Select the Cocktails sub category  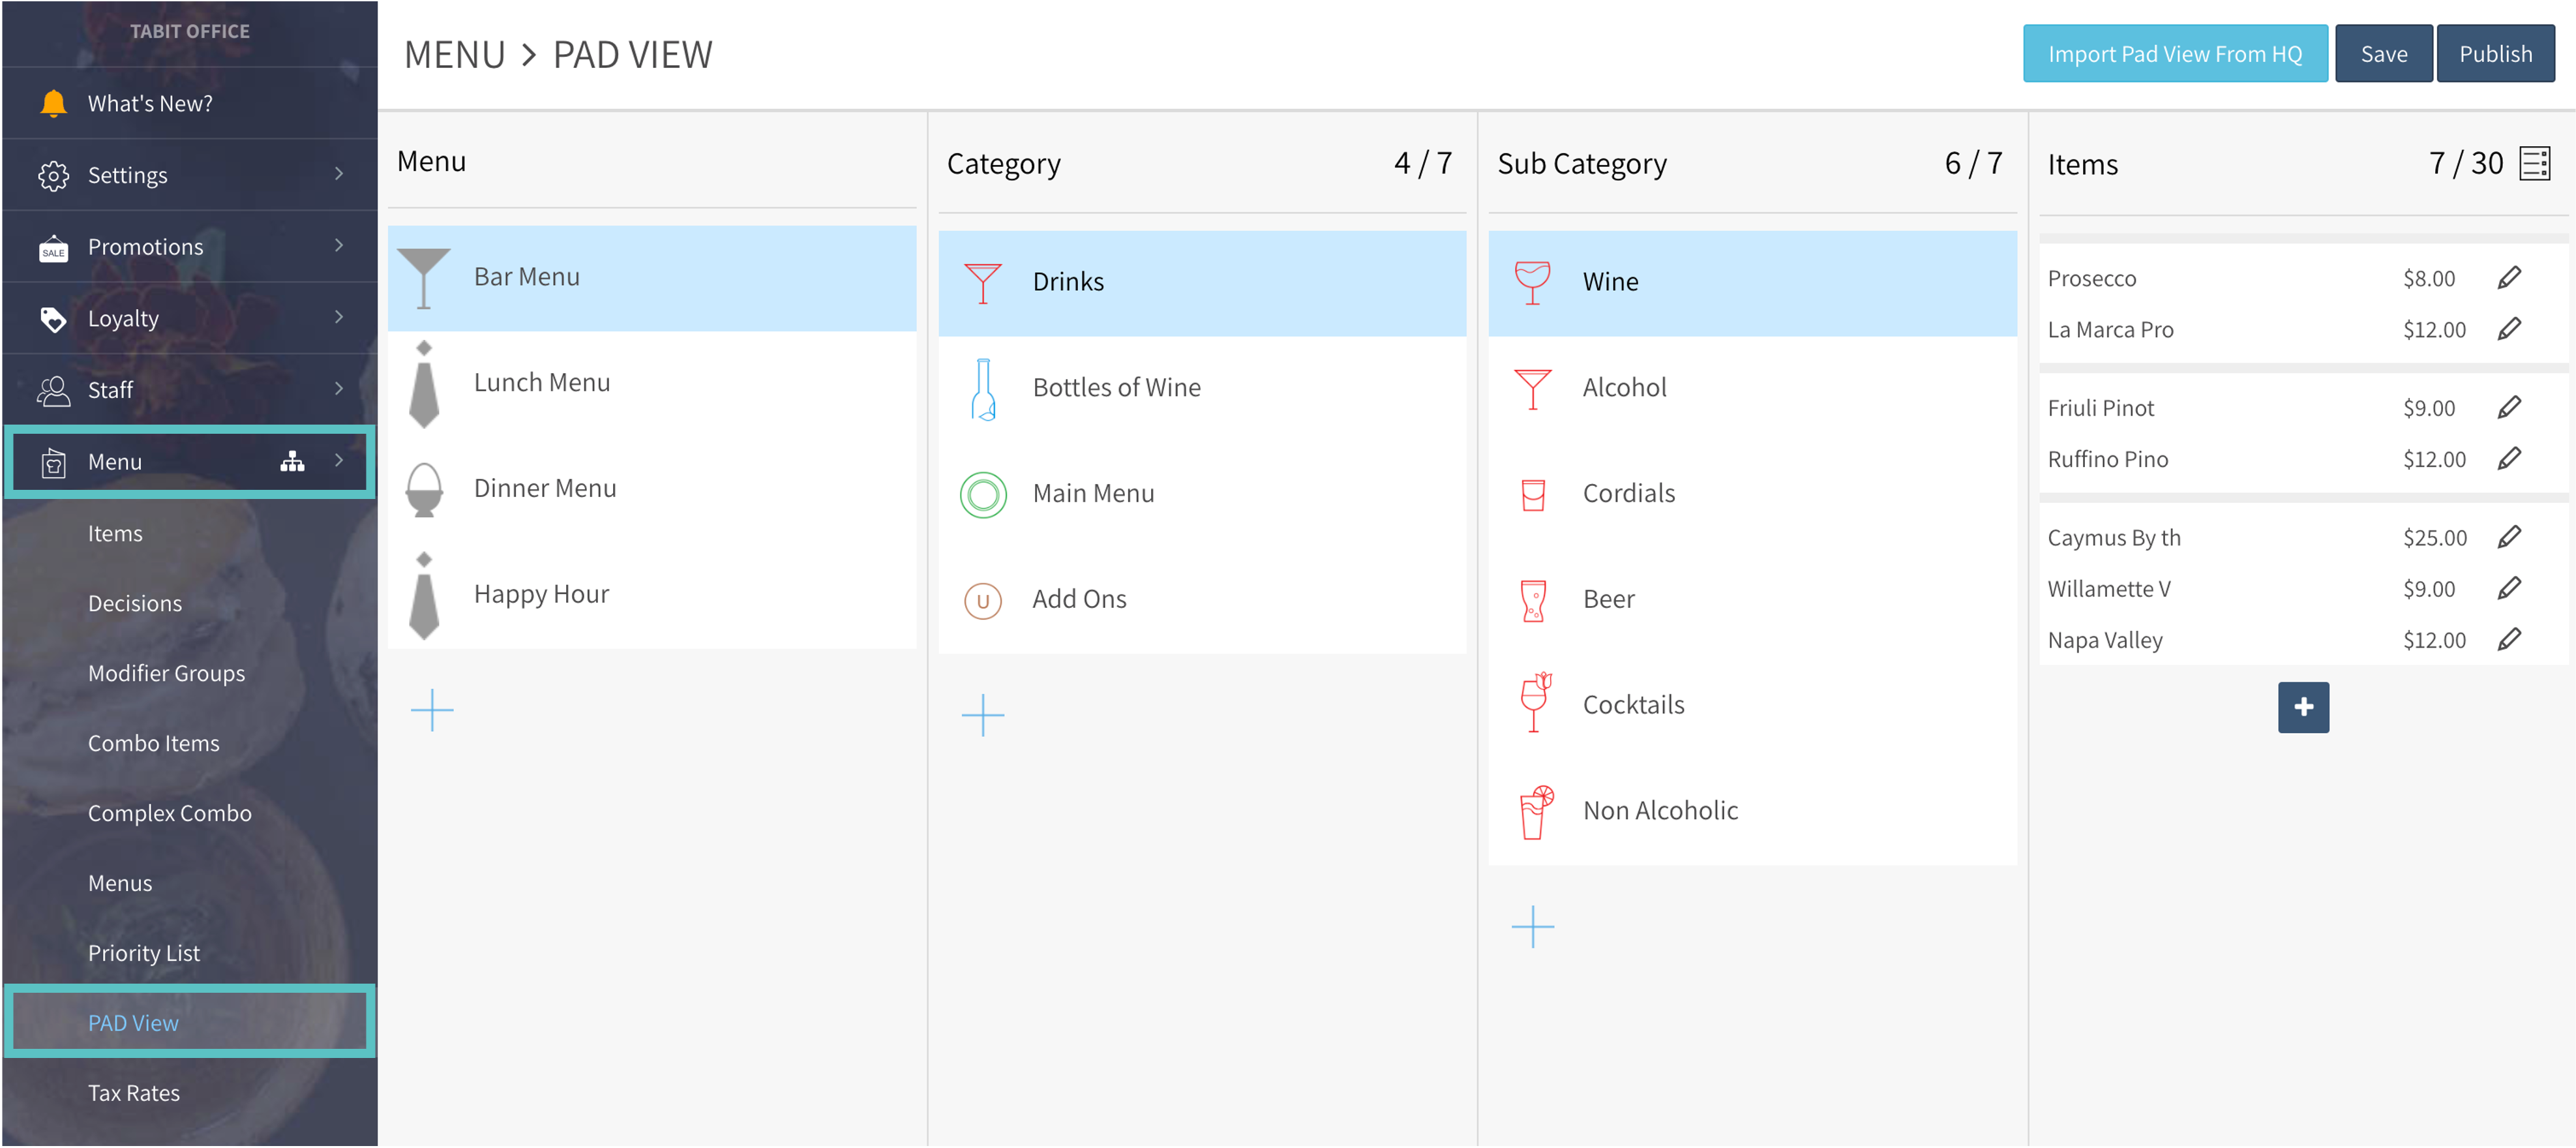(1633, 704)
